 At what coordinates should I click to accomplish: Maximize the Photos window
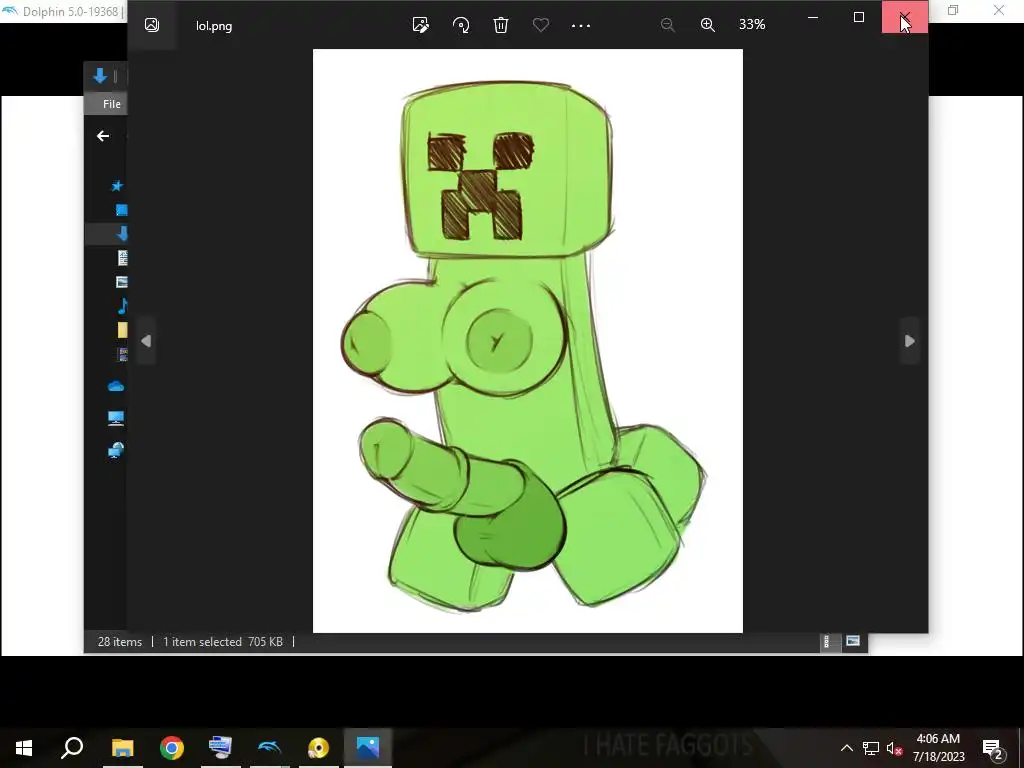[859, 17]
